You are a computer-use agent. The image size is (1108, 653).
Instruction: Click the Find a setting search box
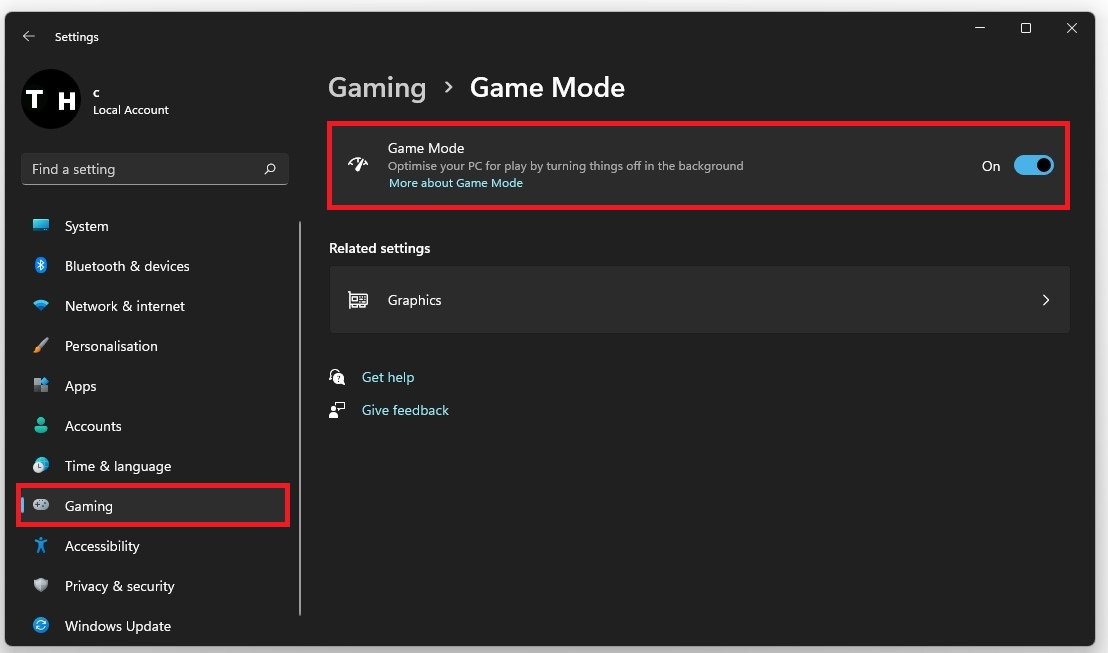point(145,169)
